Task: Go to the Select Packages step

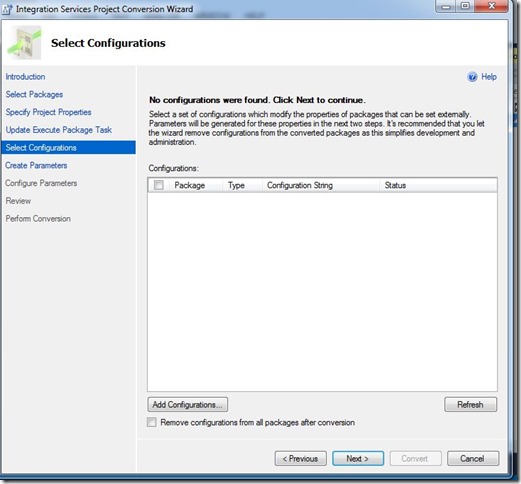Action: [x=34, y=94]
